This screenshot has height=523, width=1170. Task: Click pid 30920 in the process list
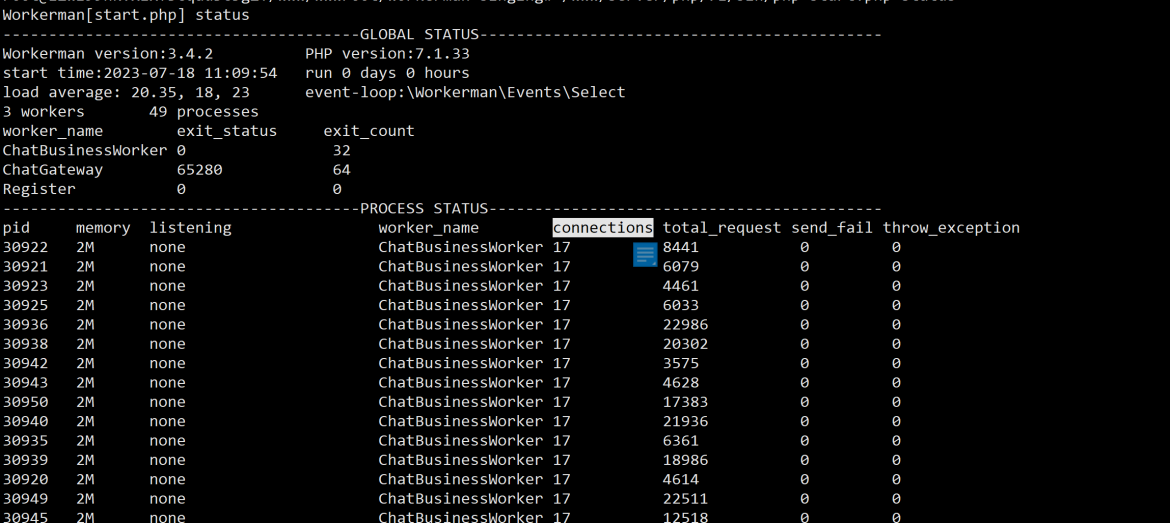[x=25, y=480]
